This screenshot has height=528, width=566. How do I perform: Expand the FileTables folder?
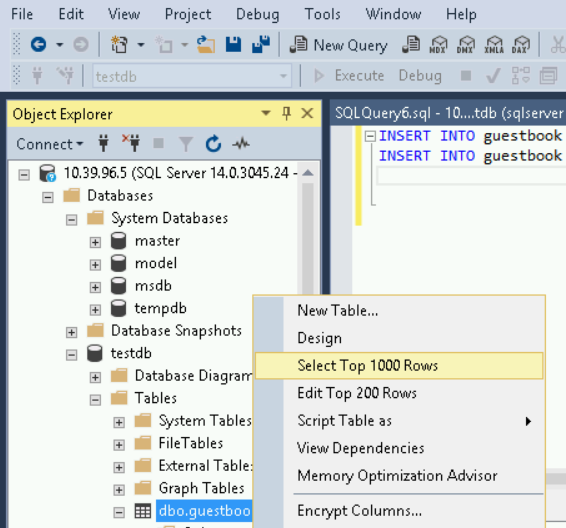119,445
